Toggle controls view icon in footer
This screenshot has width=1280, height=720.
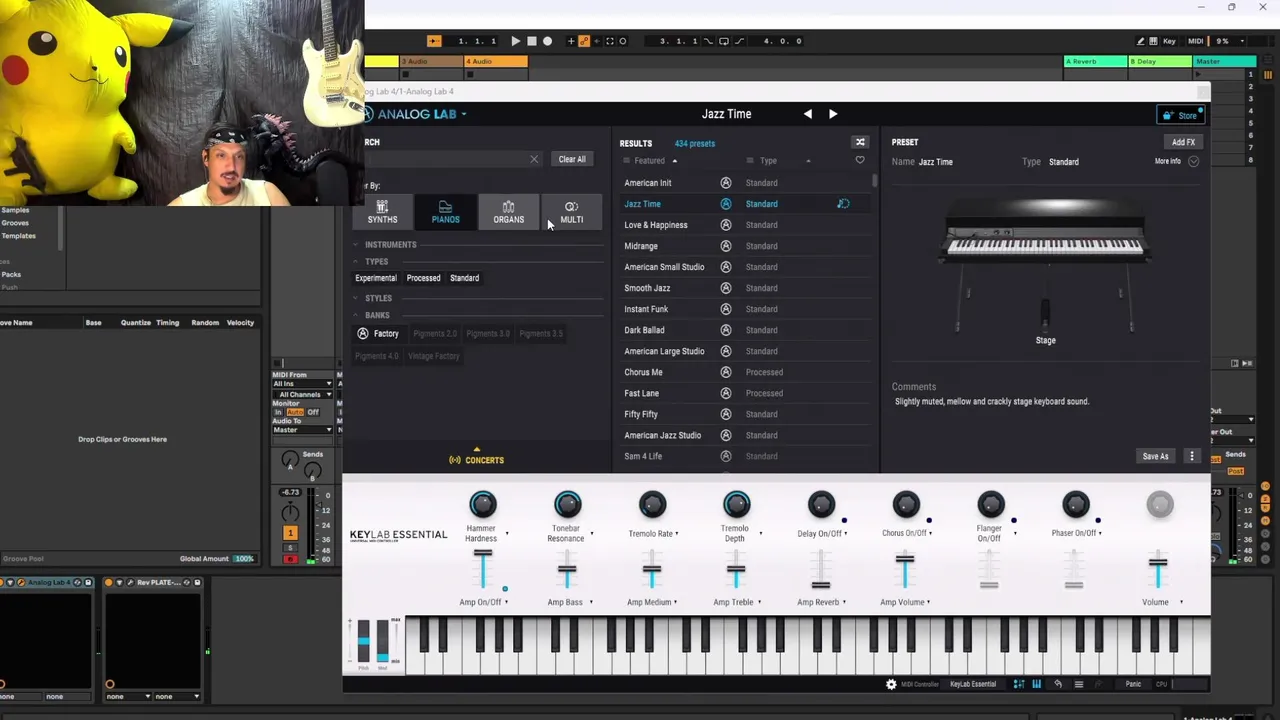(x=1018, y=684)
